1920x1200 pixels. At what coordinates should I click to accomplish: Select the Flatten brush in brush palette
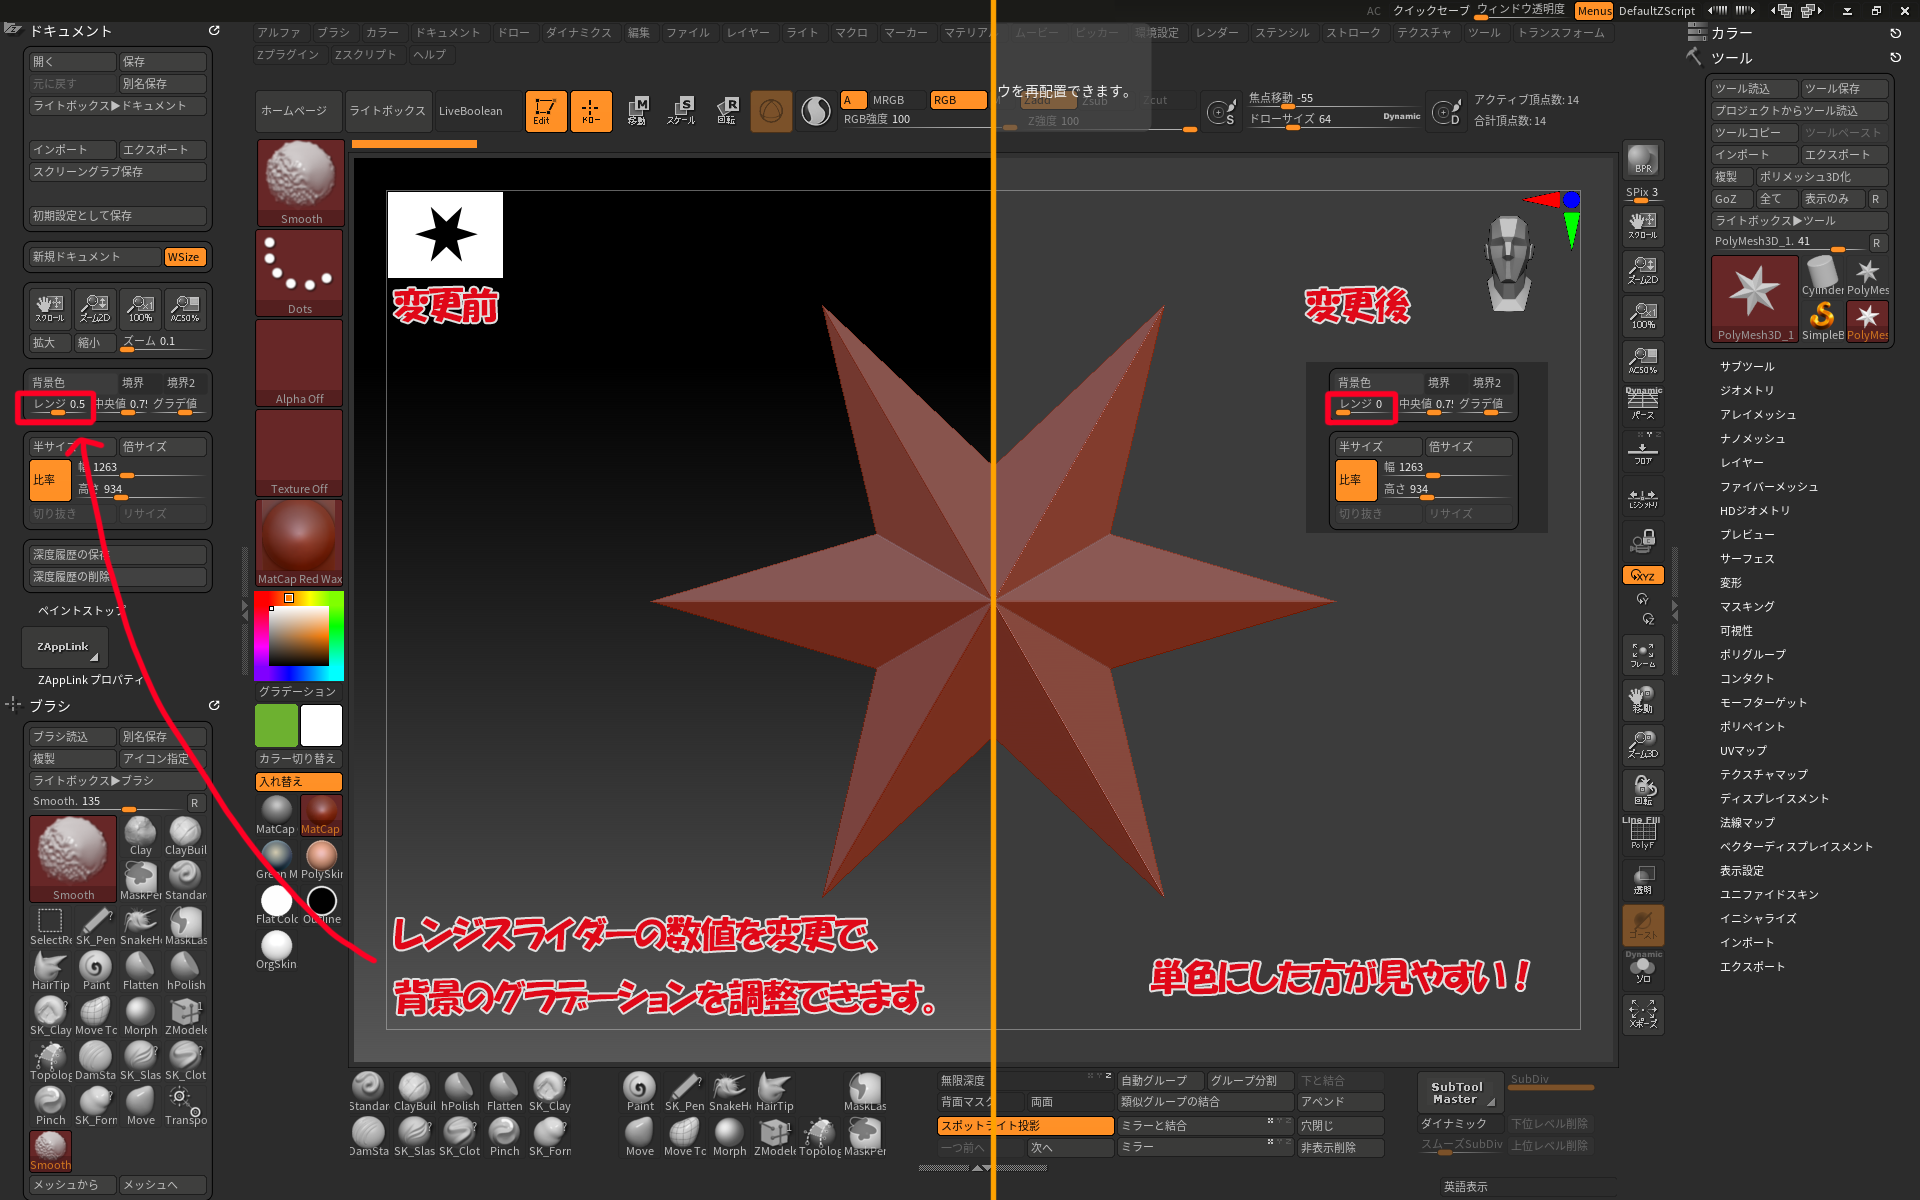click(141, 971)
